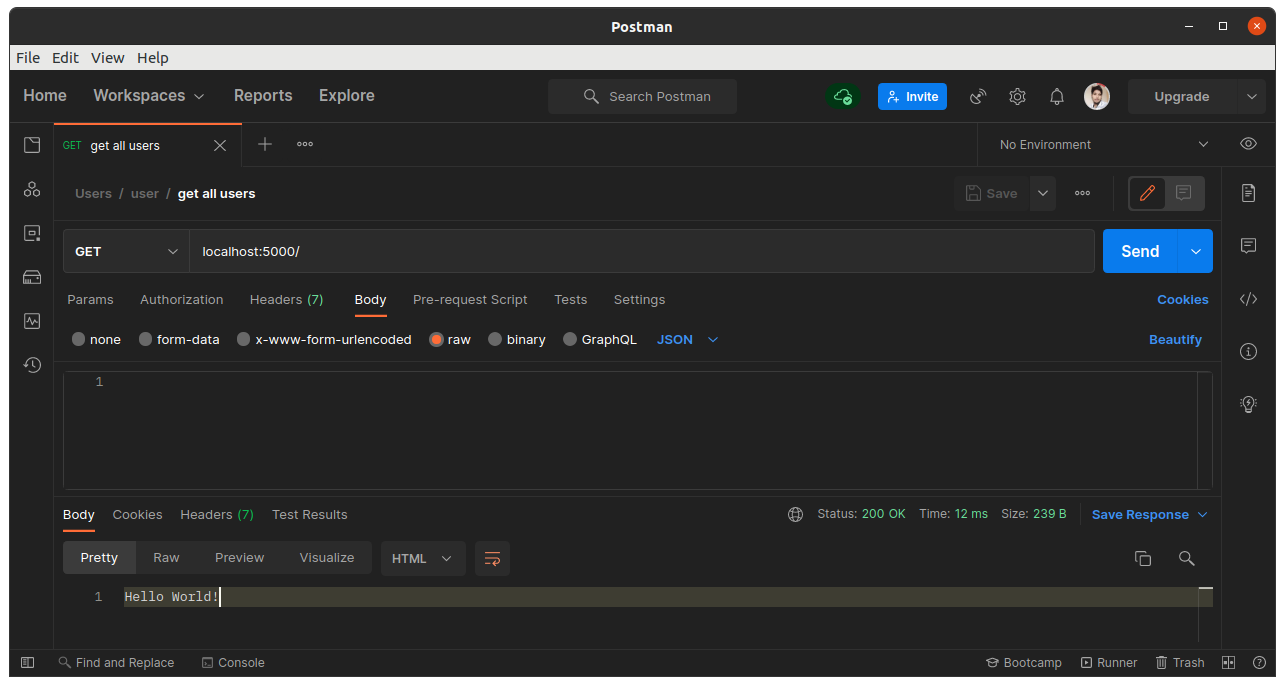This screenshot has width=1285, height=686.
Task: Switch to the Authorization tab
Action: click(x=182, y=300)
